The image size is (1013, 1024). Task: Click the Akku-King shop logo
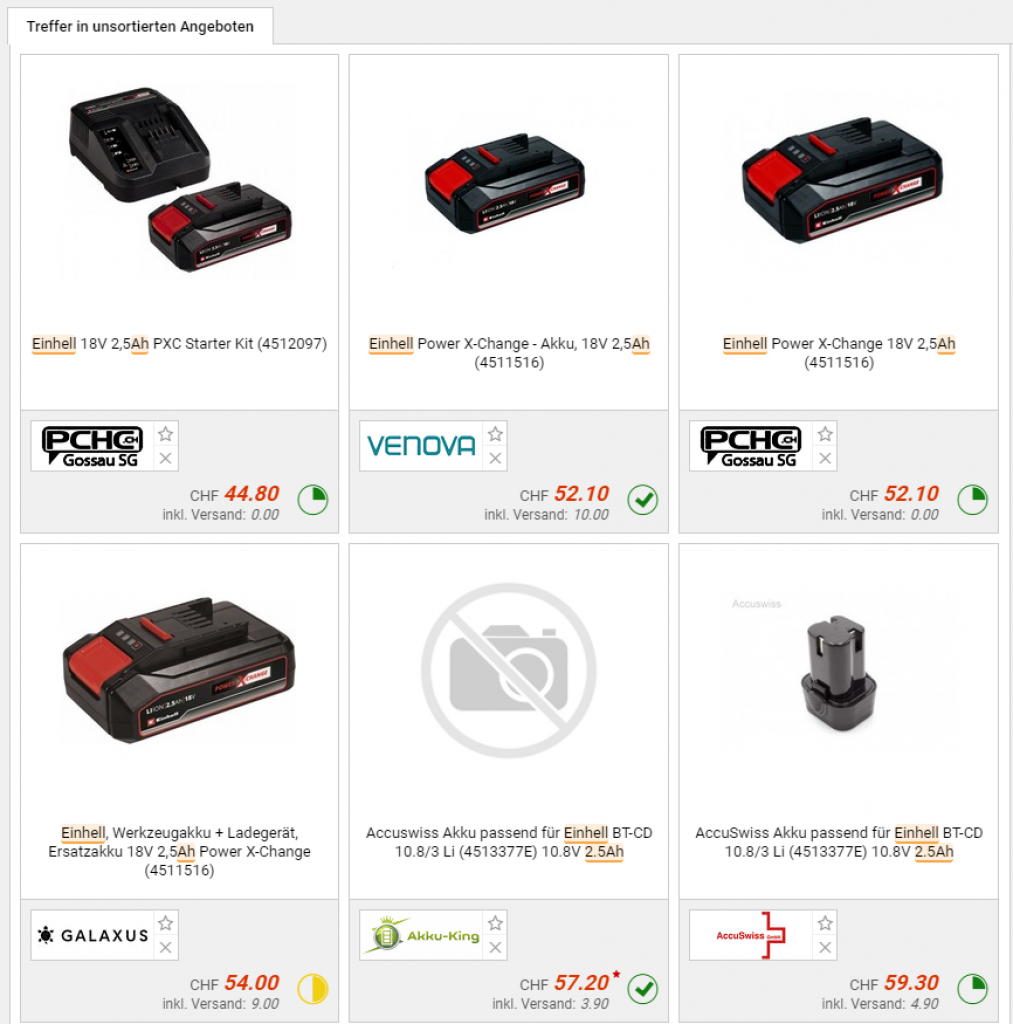[x=421, y=935]
